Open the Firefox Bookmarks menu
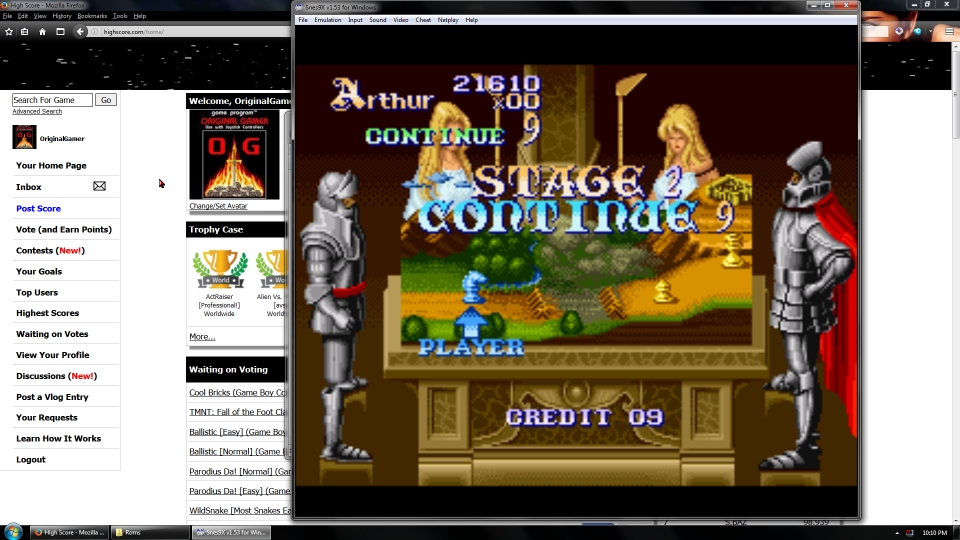 [92, 16]
